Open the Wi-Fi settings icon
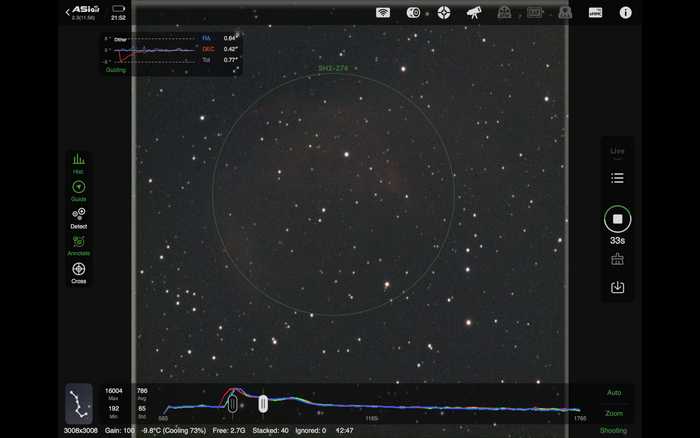Viewport: 700px width, 438px height. [382, 13]
